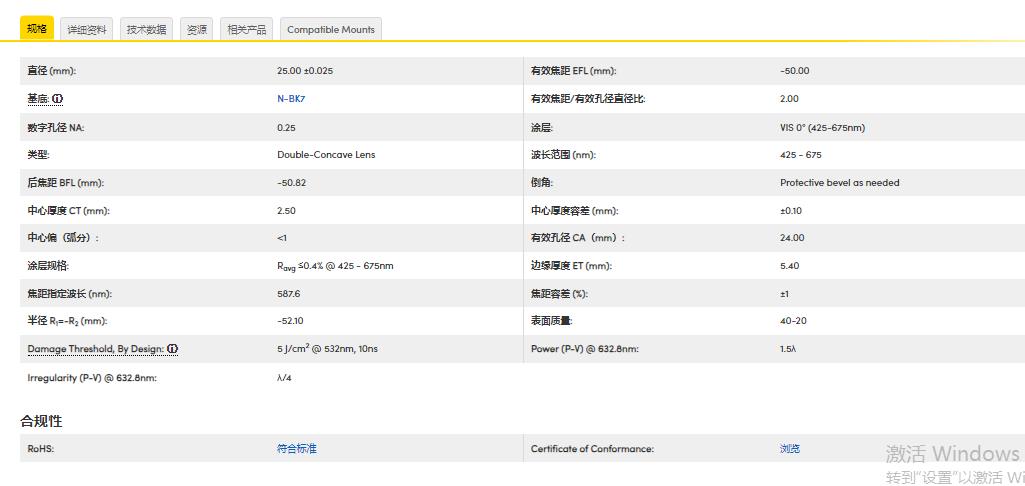Select the 规格 tab

pyautogui.click(x=37, y=29)
